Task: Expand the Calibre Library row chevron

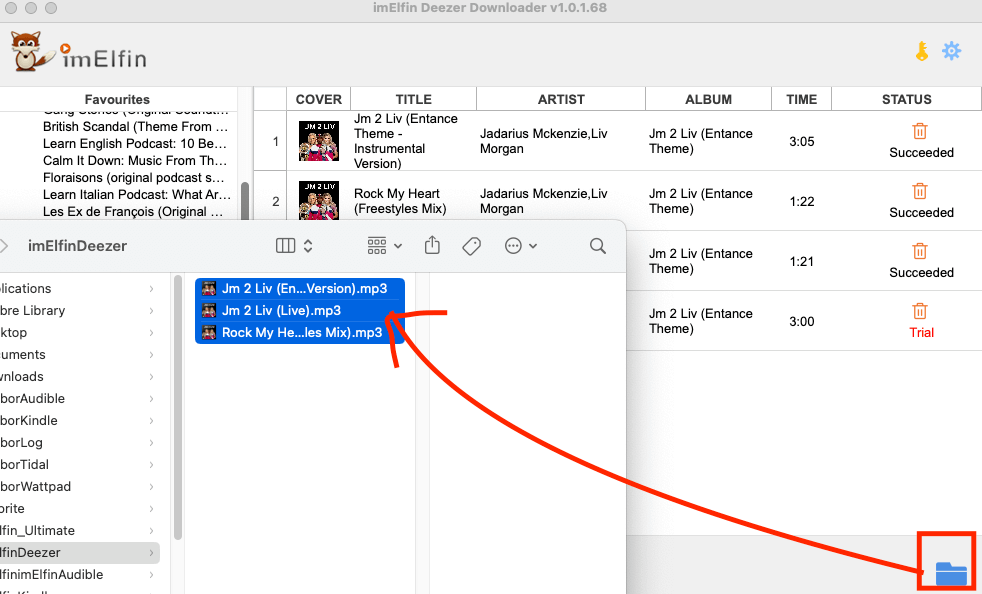Action: 152,311
